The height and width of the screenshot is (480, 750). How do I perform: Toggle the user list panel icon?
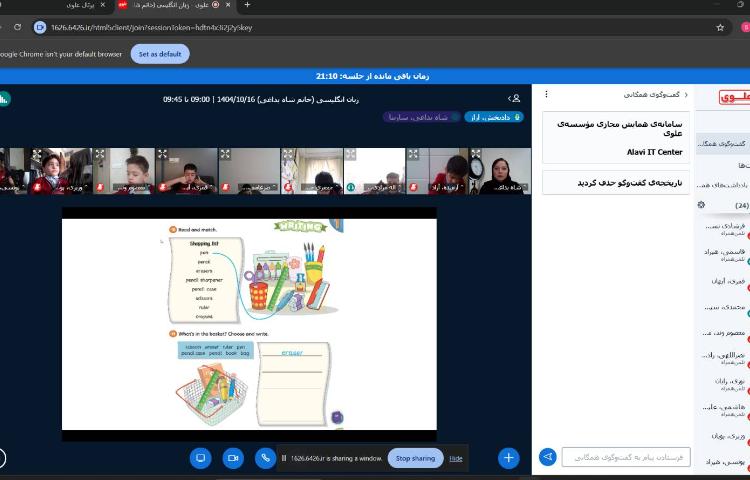click(x=515, y=98)
